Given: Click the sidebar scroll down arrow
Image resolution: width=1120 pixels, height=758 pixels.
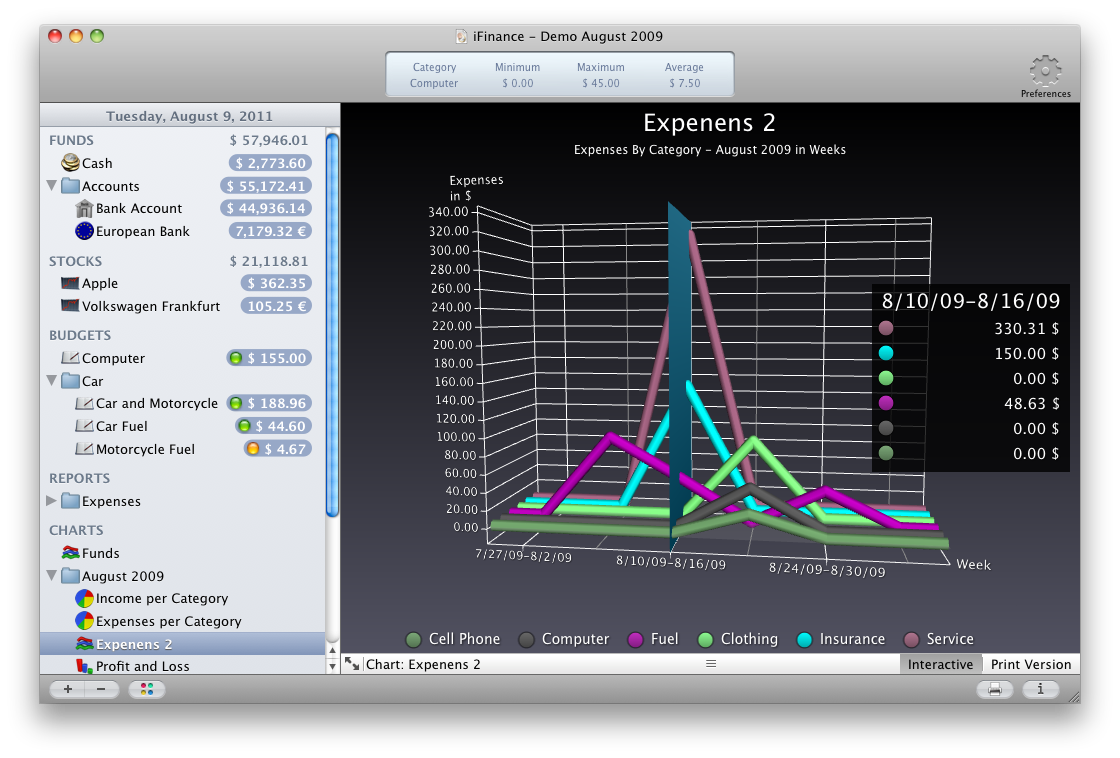Looking at the screenshot, I should [x=332, y=666].
